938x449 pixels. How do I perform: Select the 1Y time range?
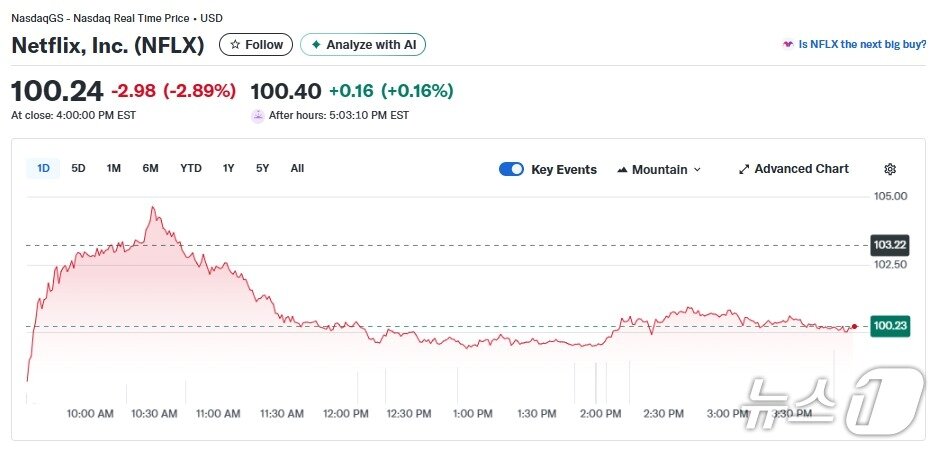pos(229,169)
